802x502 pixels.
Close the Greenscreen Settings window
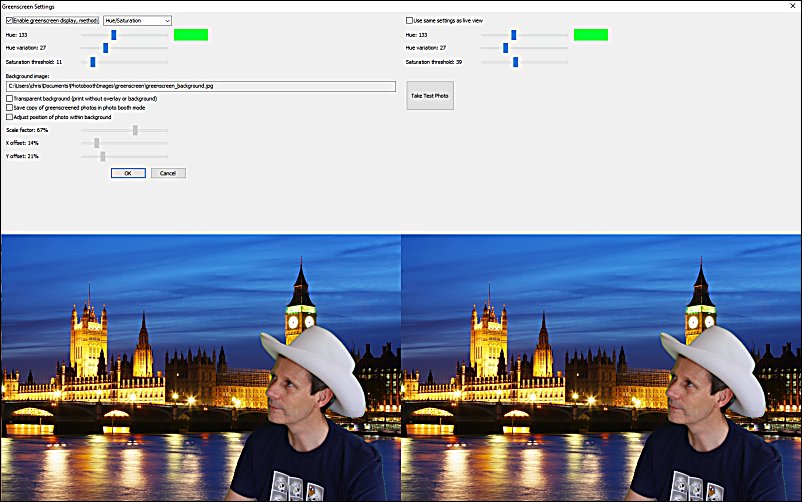(792, 6)
